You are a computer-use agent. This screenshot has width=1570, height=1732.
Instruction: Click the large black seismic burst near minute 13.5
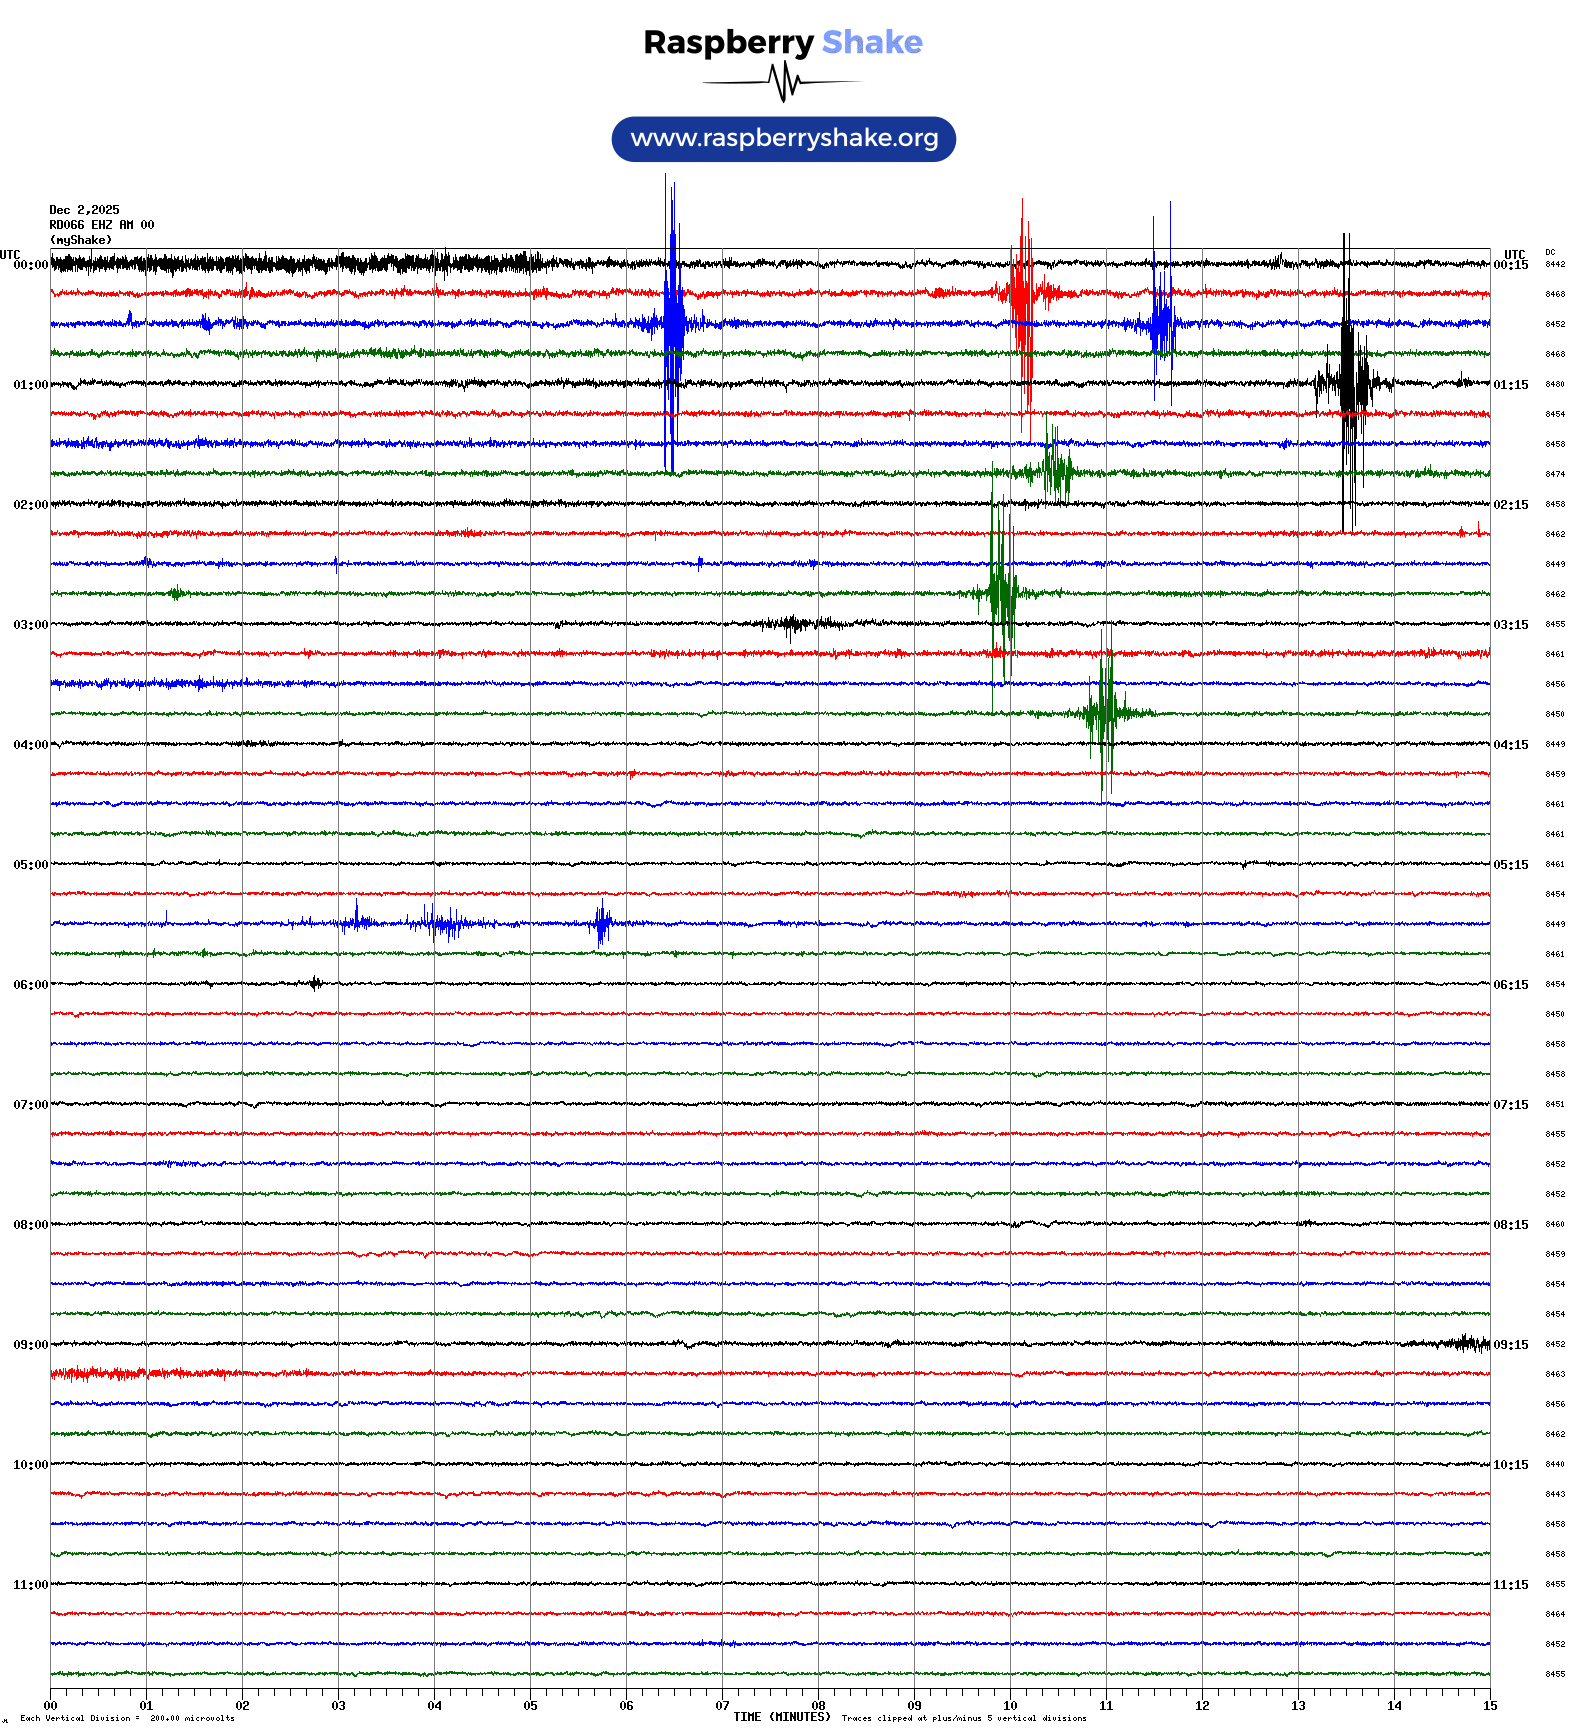coord(1349,383)
